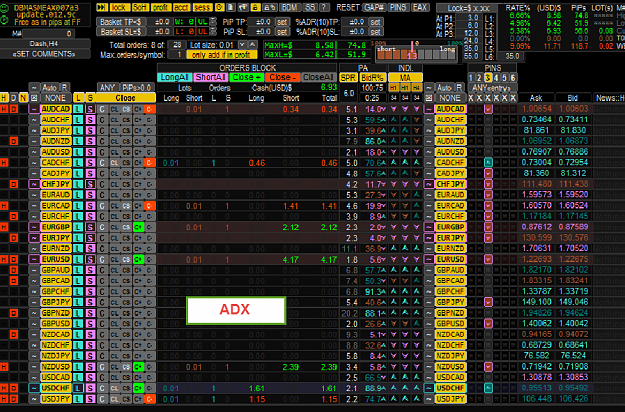Open the ANY entry selector under PINS

click(492, 87)
